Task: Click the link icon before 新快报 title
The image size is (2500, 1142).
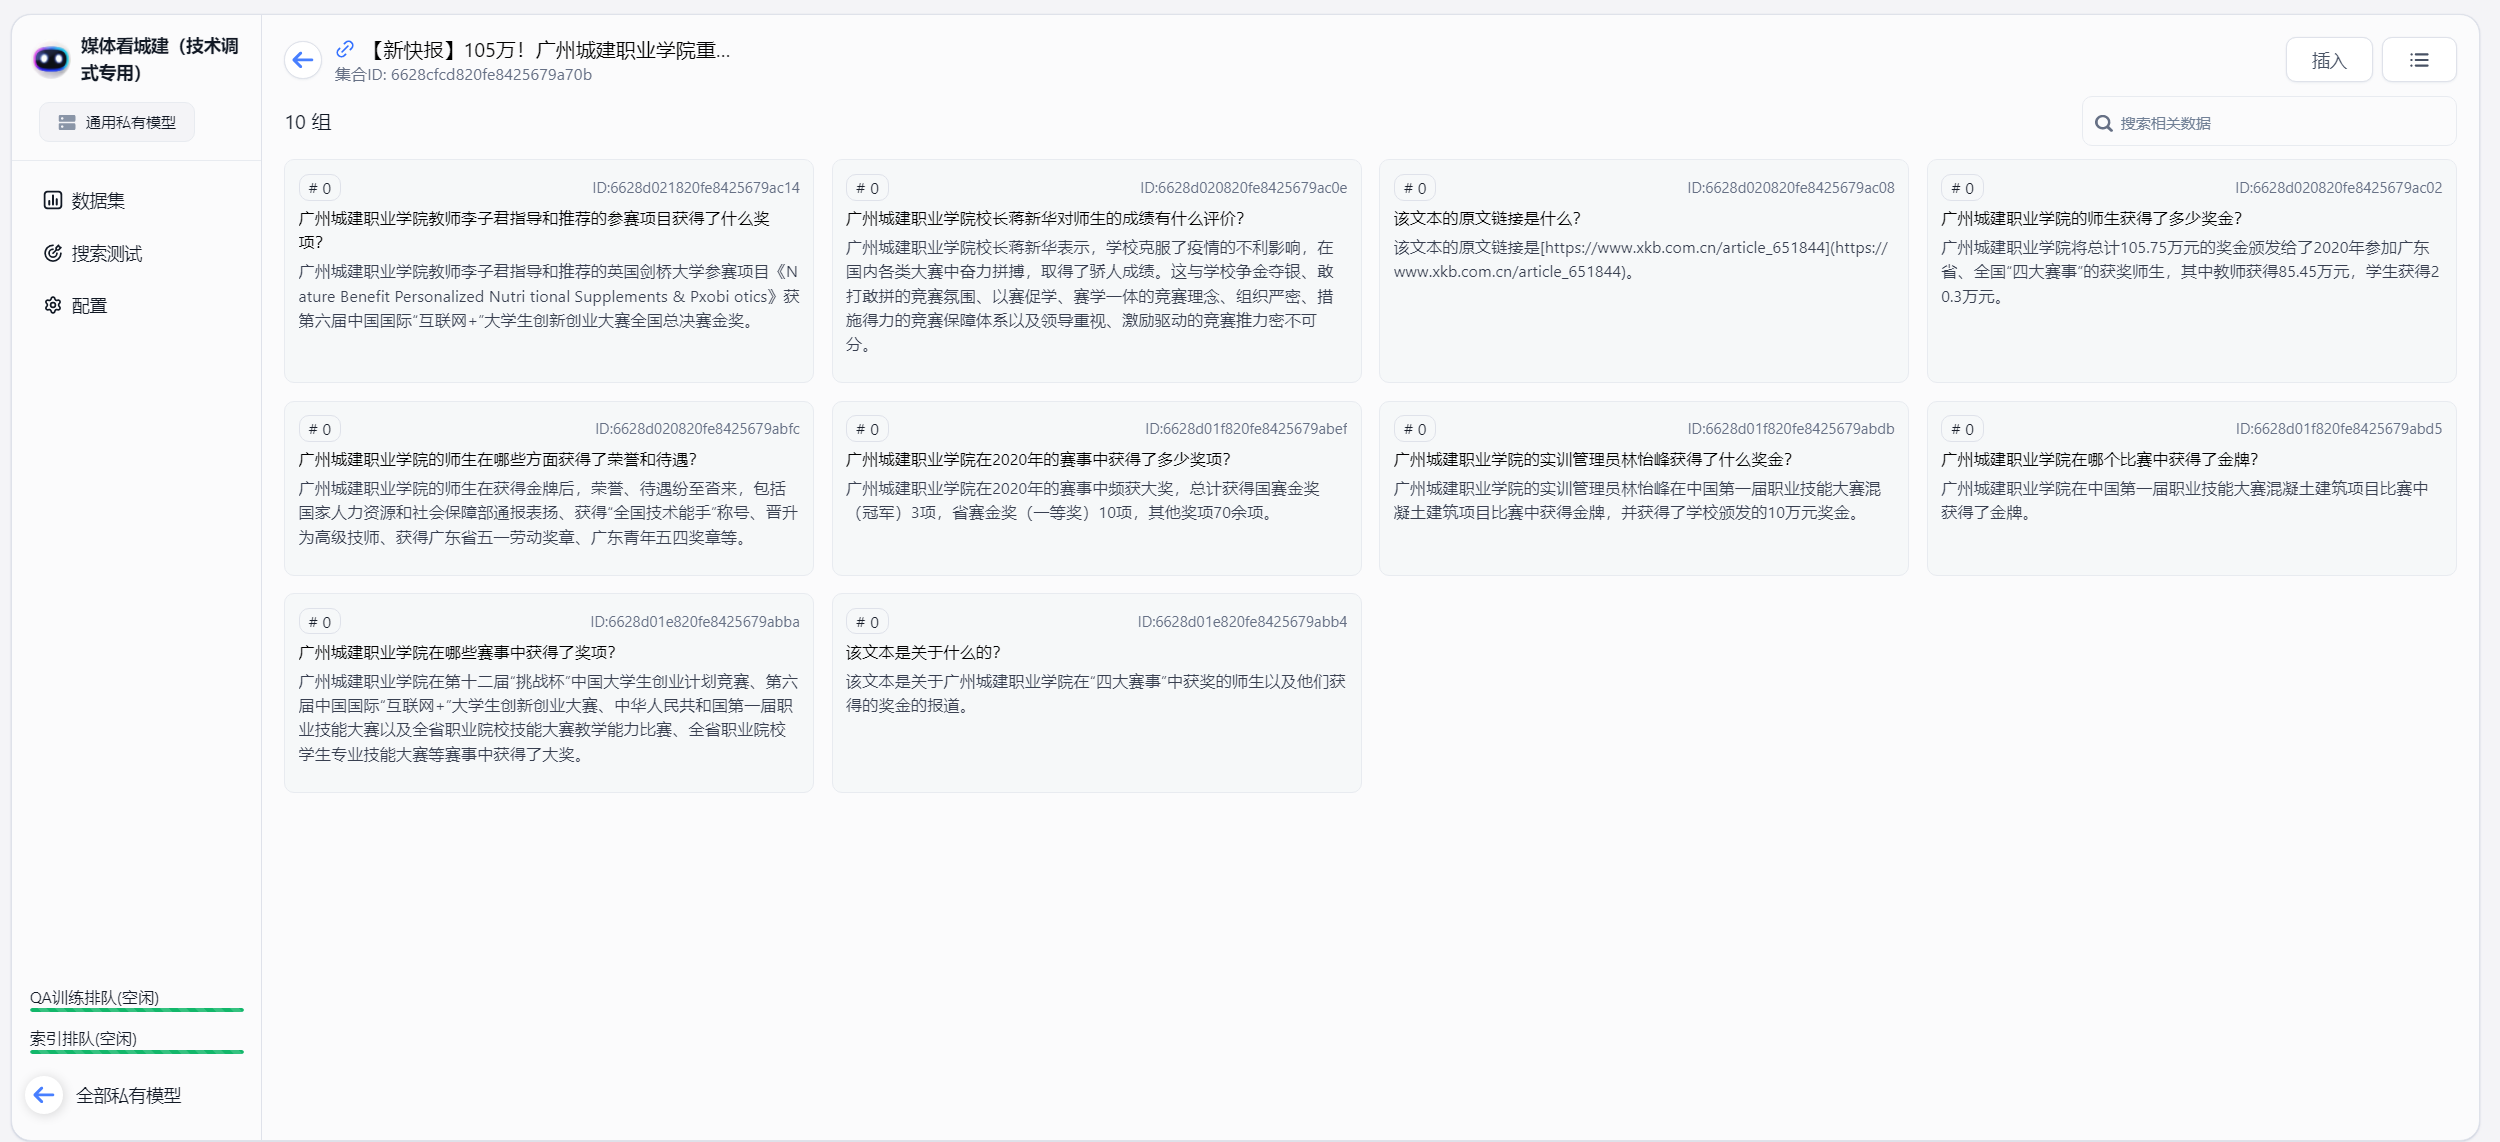Action: coord(345,48)
